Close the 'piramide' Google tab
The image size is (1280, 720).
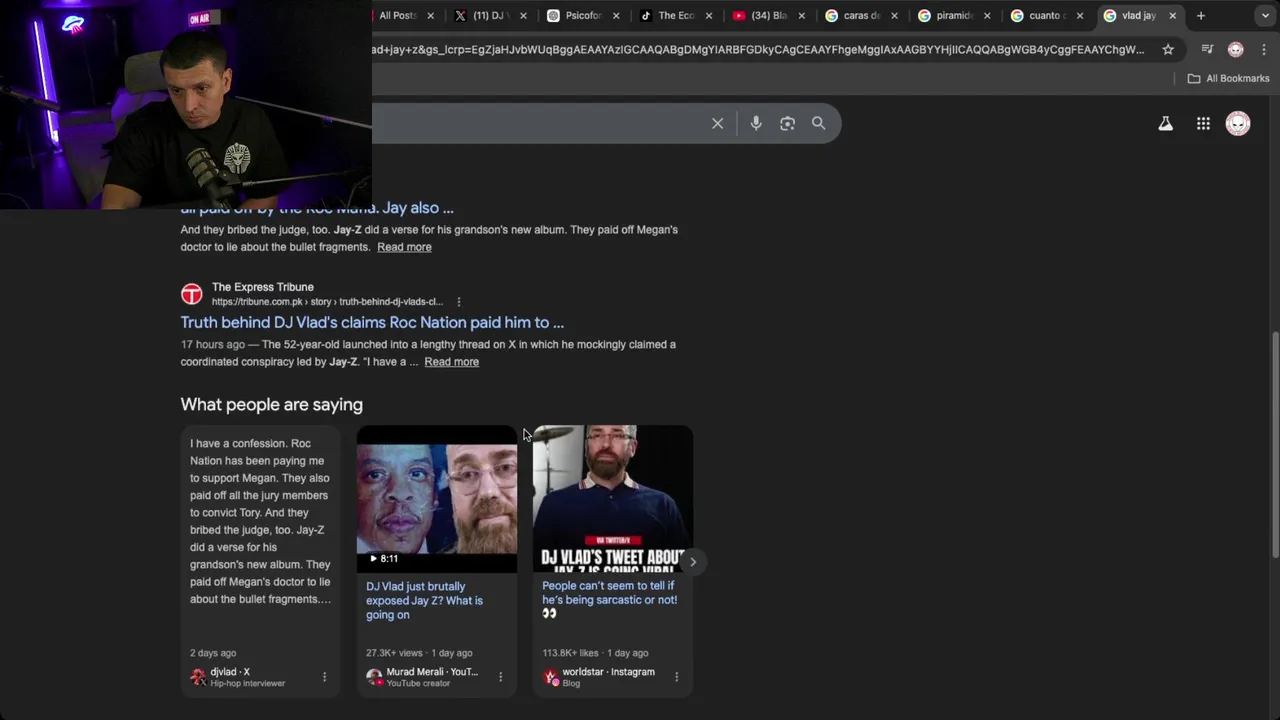987,15
